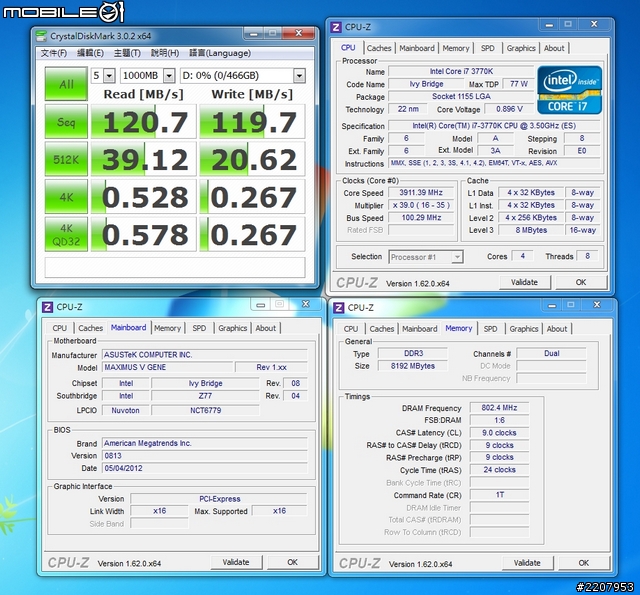Screen dimensions: 640x595
Task: Start the Seq benchmark
Action: (x=66, y=122)
